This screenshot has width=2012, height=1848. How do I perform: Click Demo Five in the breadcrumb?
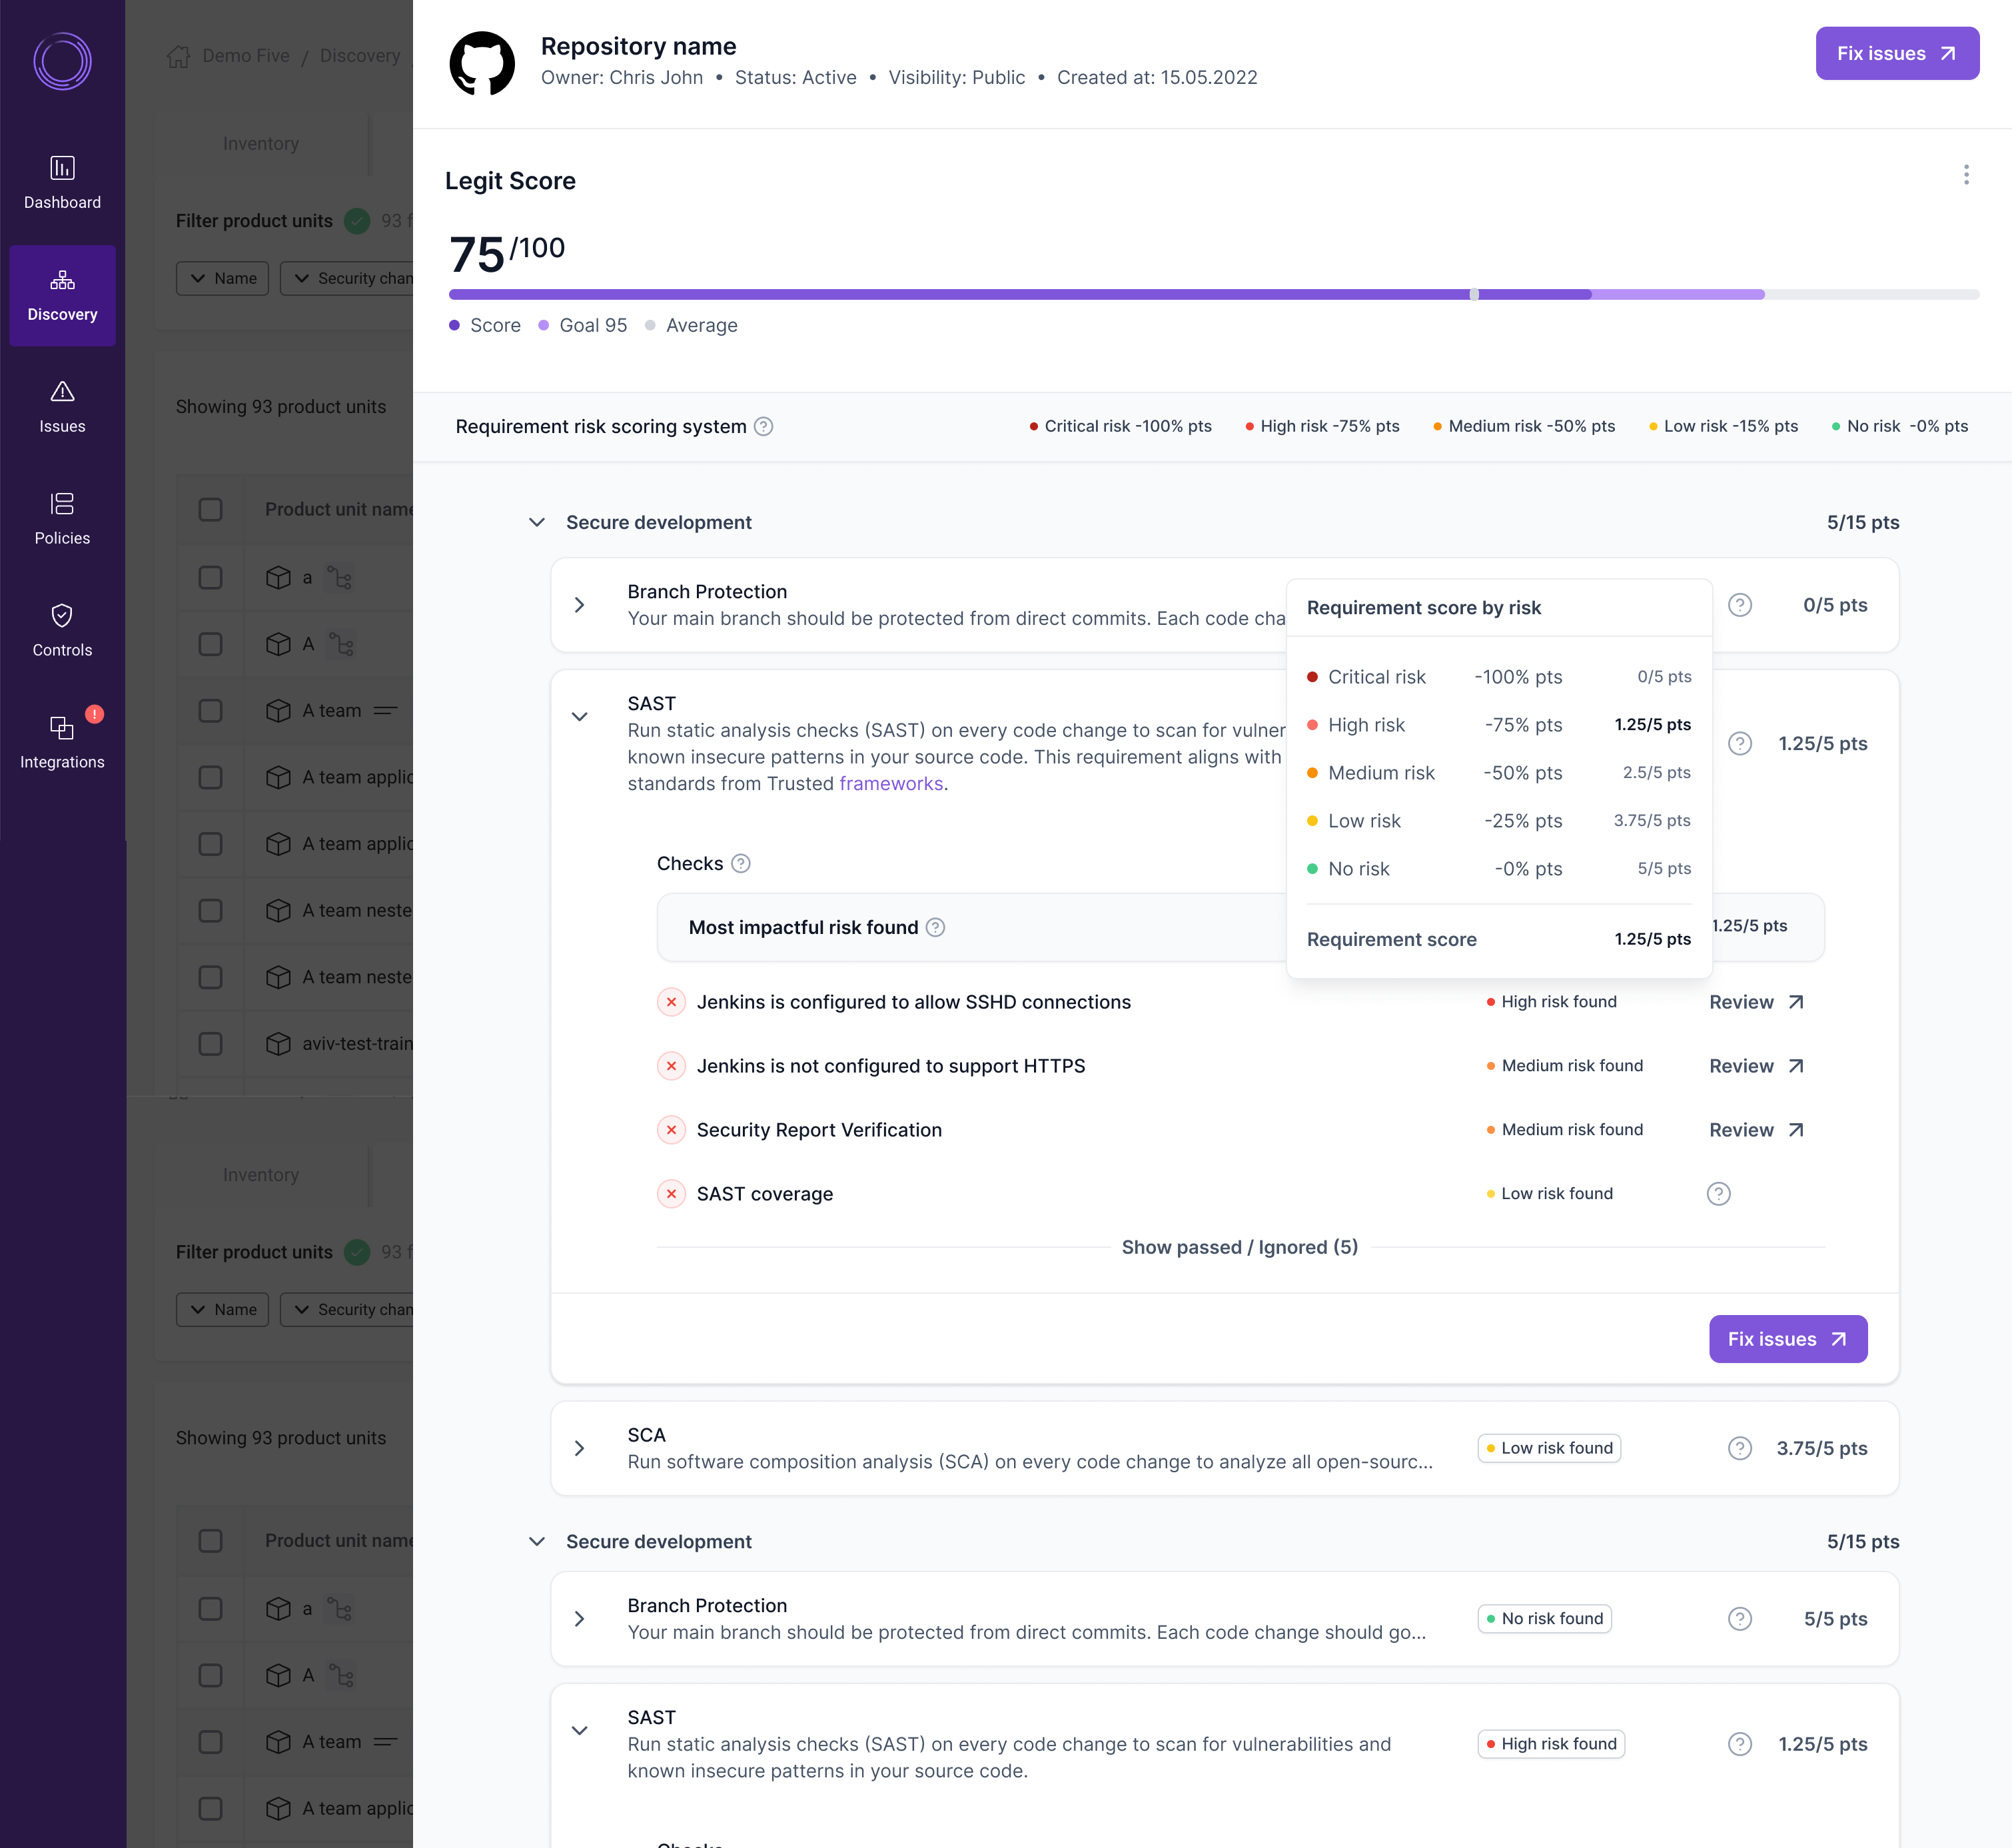(246, 56)
